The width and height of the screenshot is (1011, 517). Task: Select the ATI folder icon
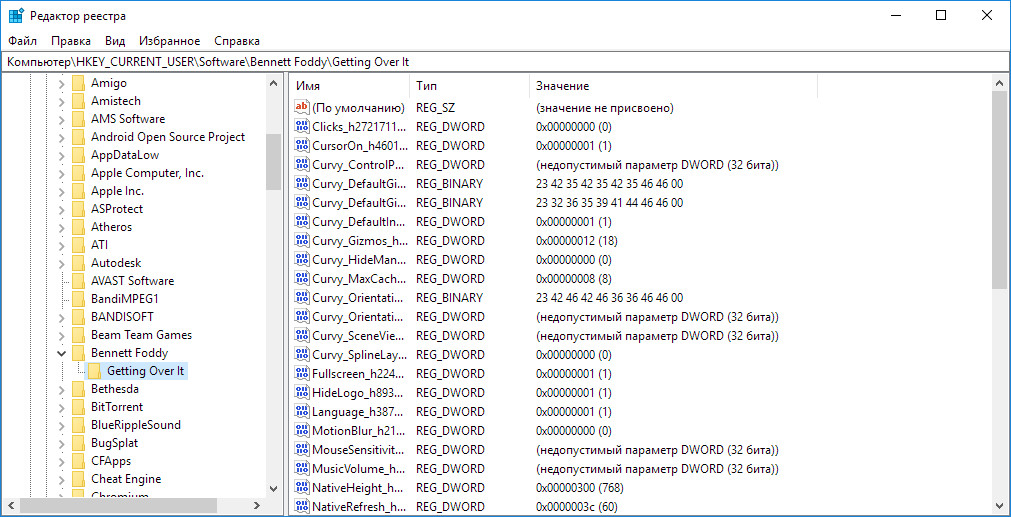tap(79, 245)
